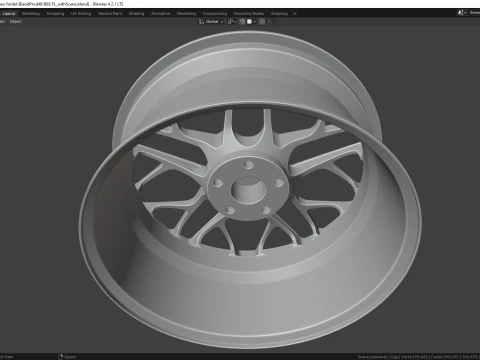The image size is (480, 360).
Task: Open the transform pivot point dropdown
Action: tap(232, 22)
